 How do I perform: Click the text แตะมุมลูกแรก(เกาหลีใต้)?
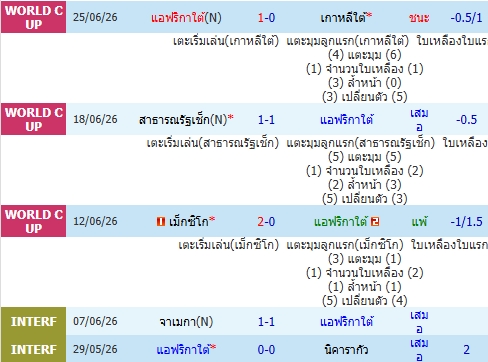tap(348, 41)
